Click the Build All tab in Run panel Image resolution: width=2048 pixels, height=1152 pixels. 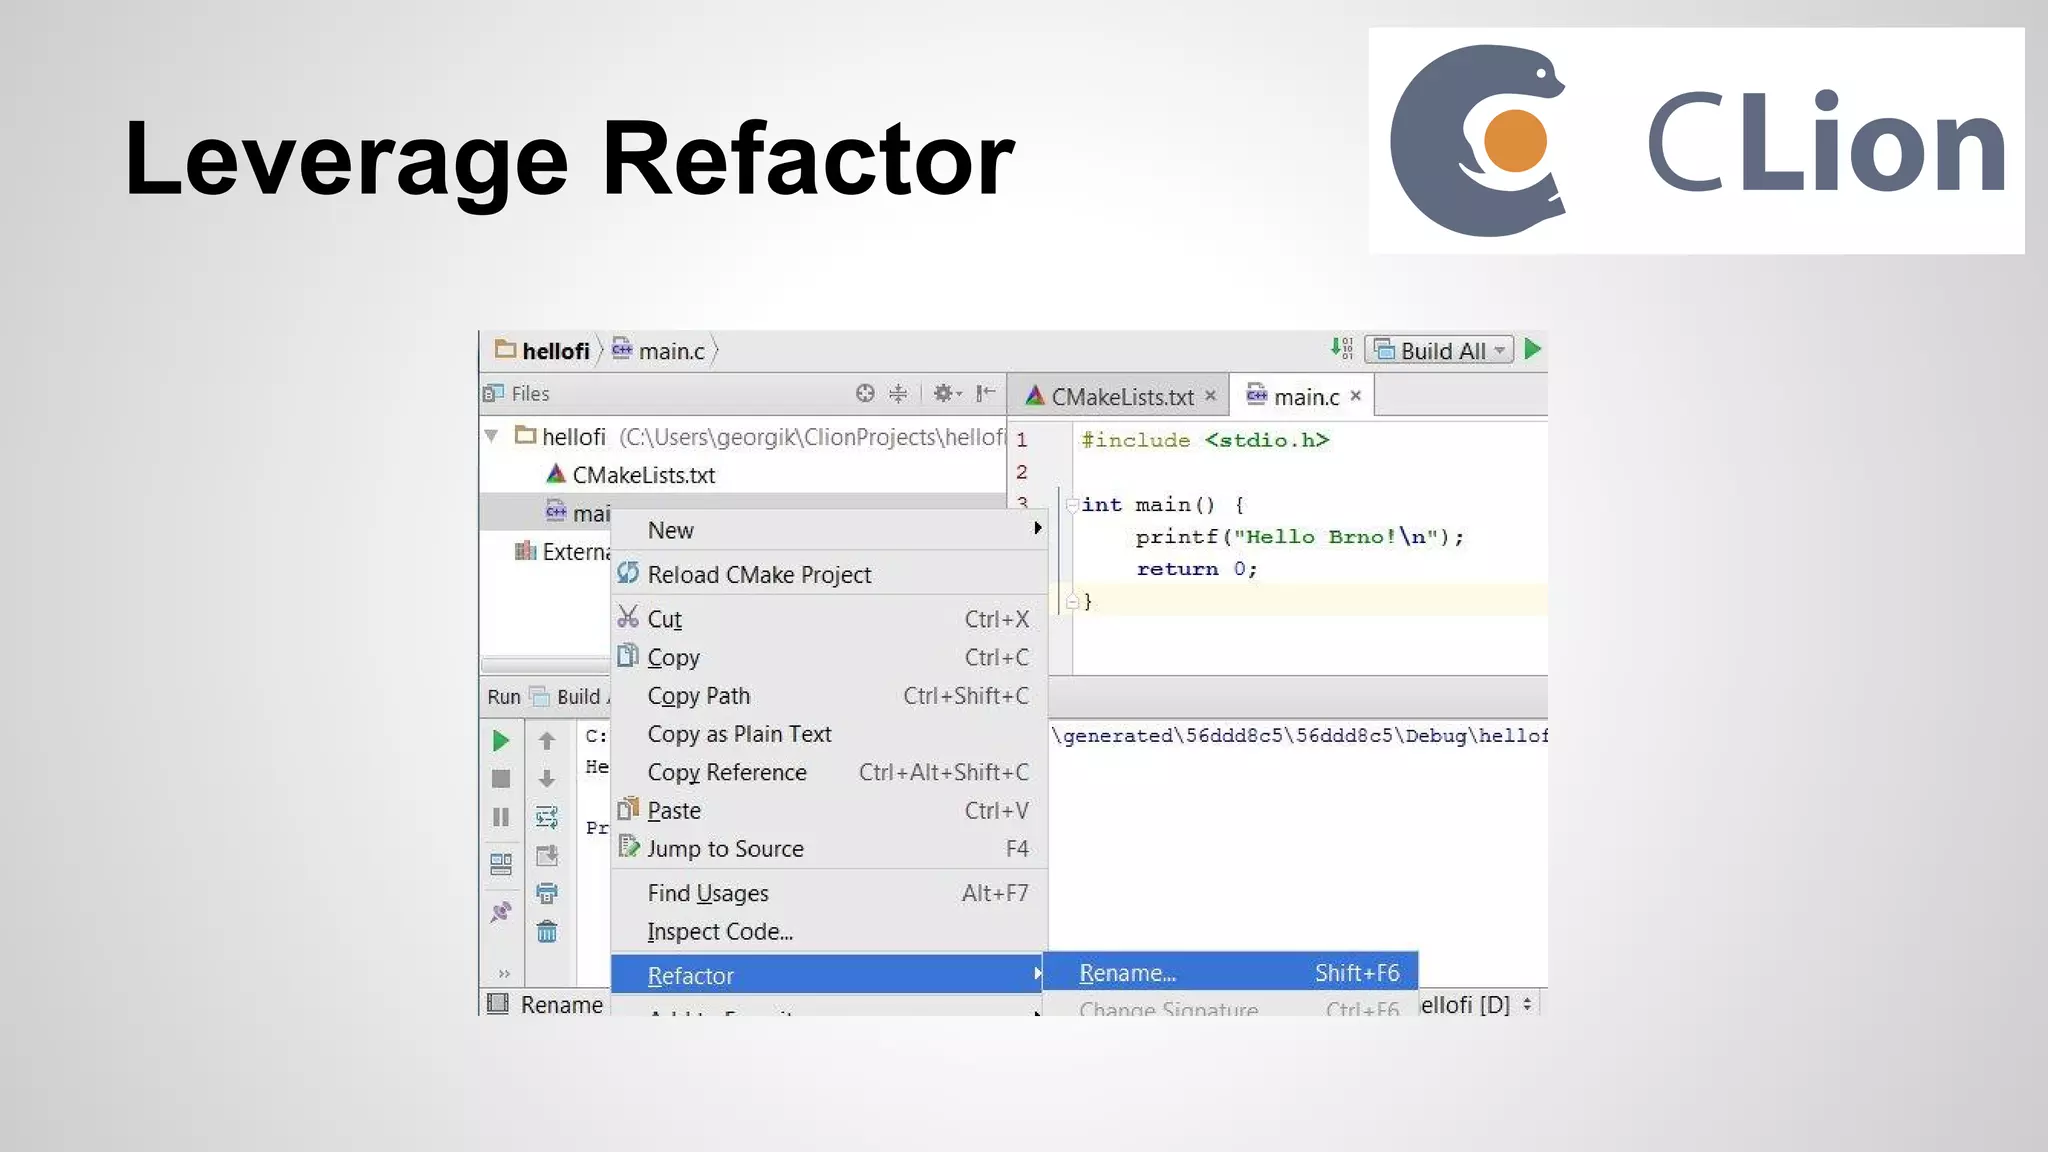[x=569, y=696]
